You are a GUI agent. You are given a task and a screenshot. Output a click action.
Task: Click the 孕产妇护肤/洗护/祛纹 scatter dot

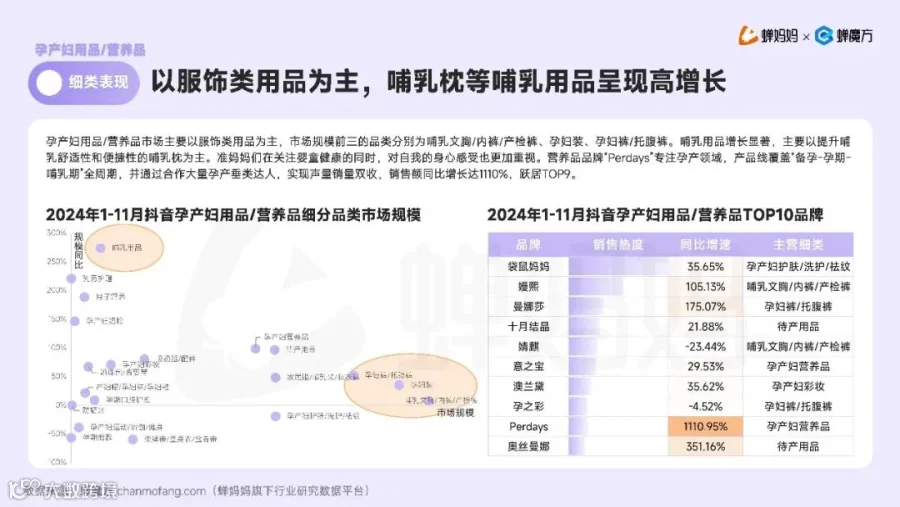[276, 416]
